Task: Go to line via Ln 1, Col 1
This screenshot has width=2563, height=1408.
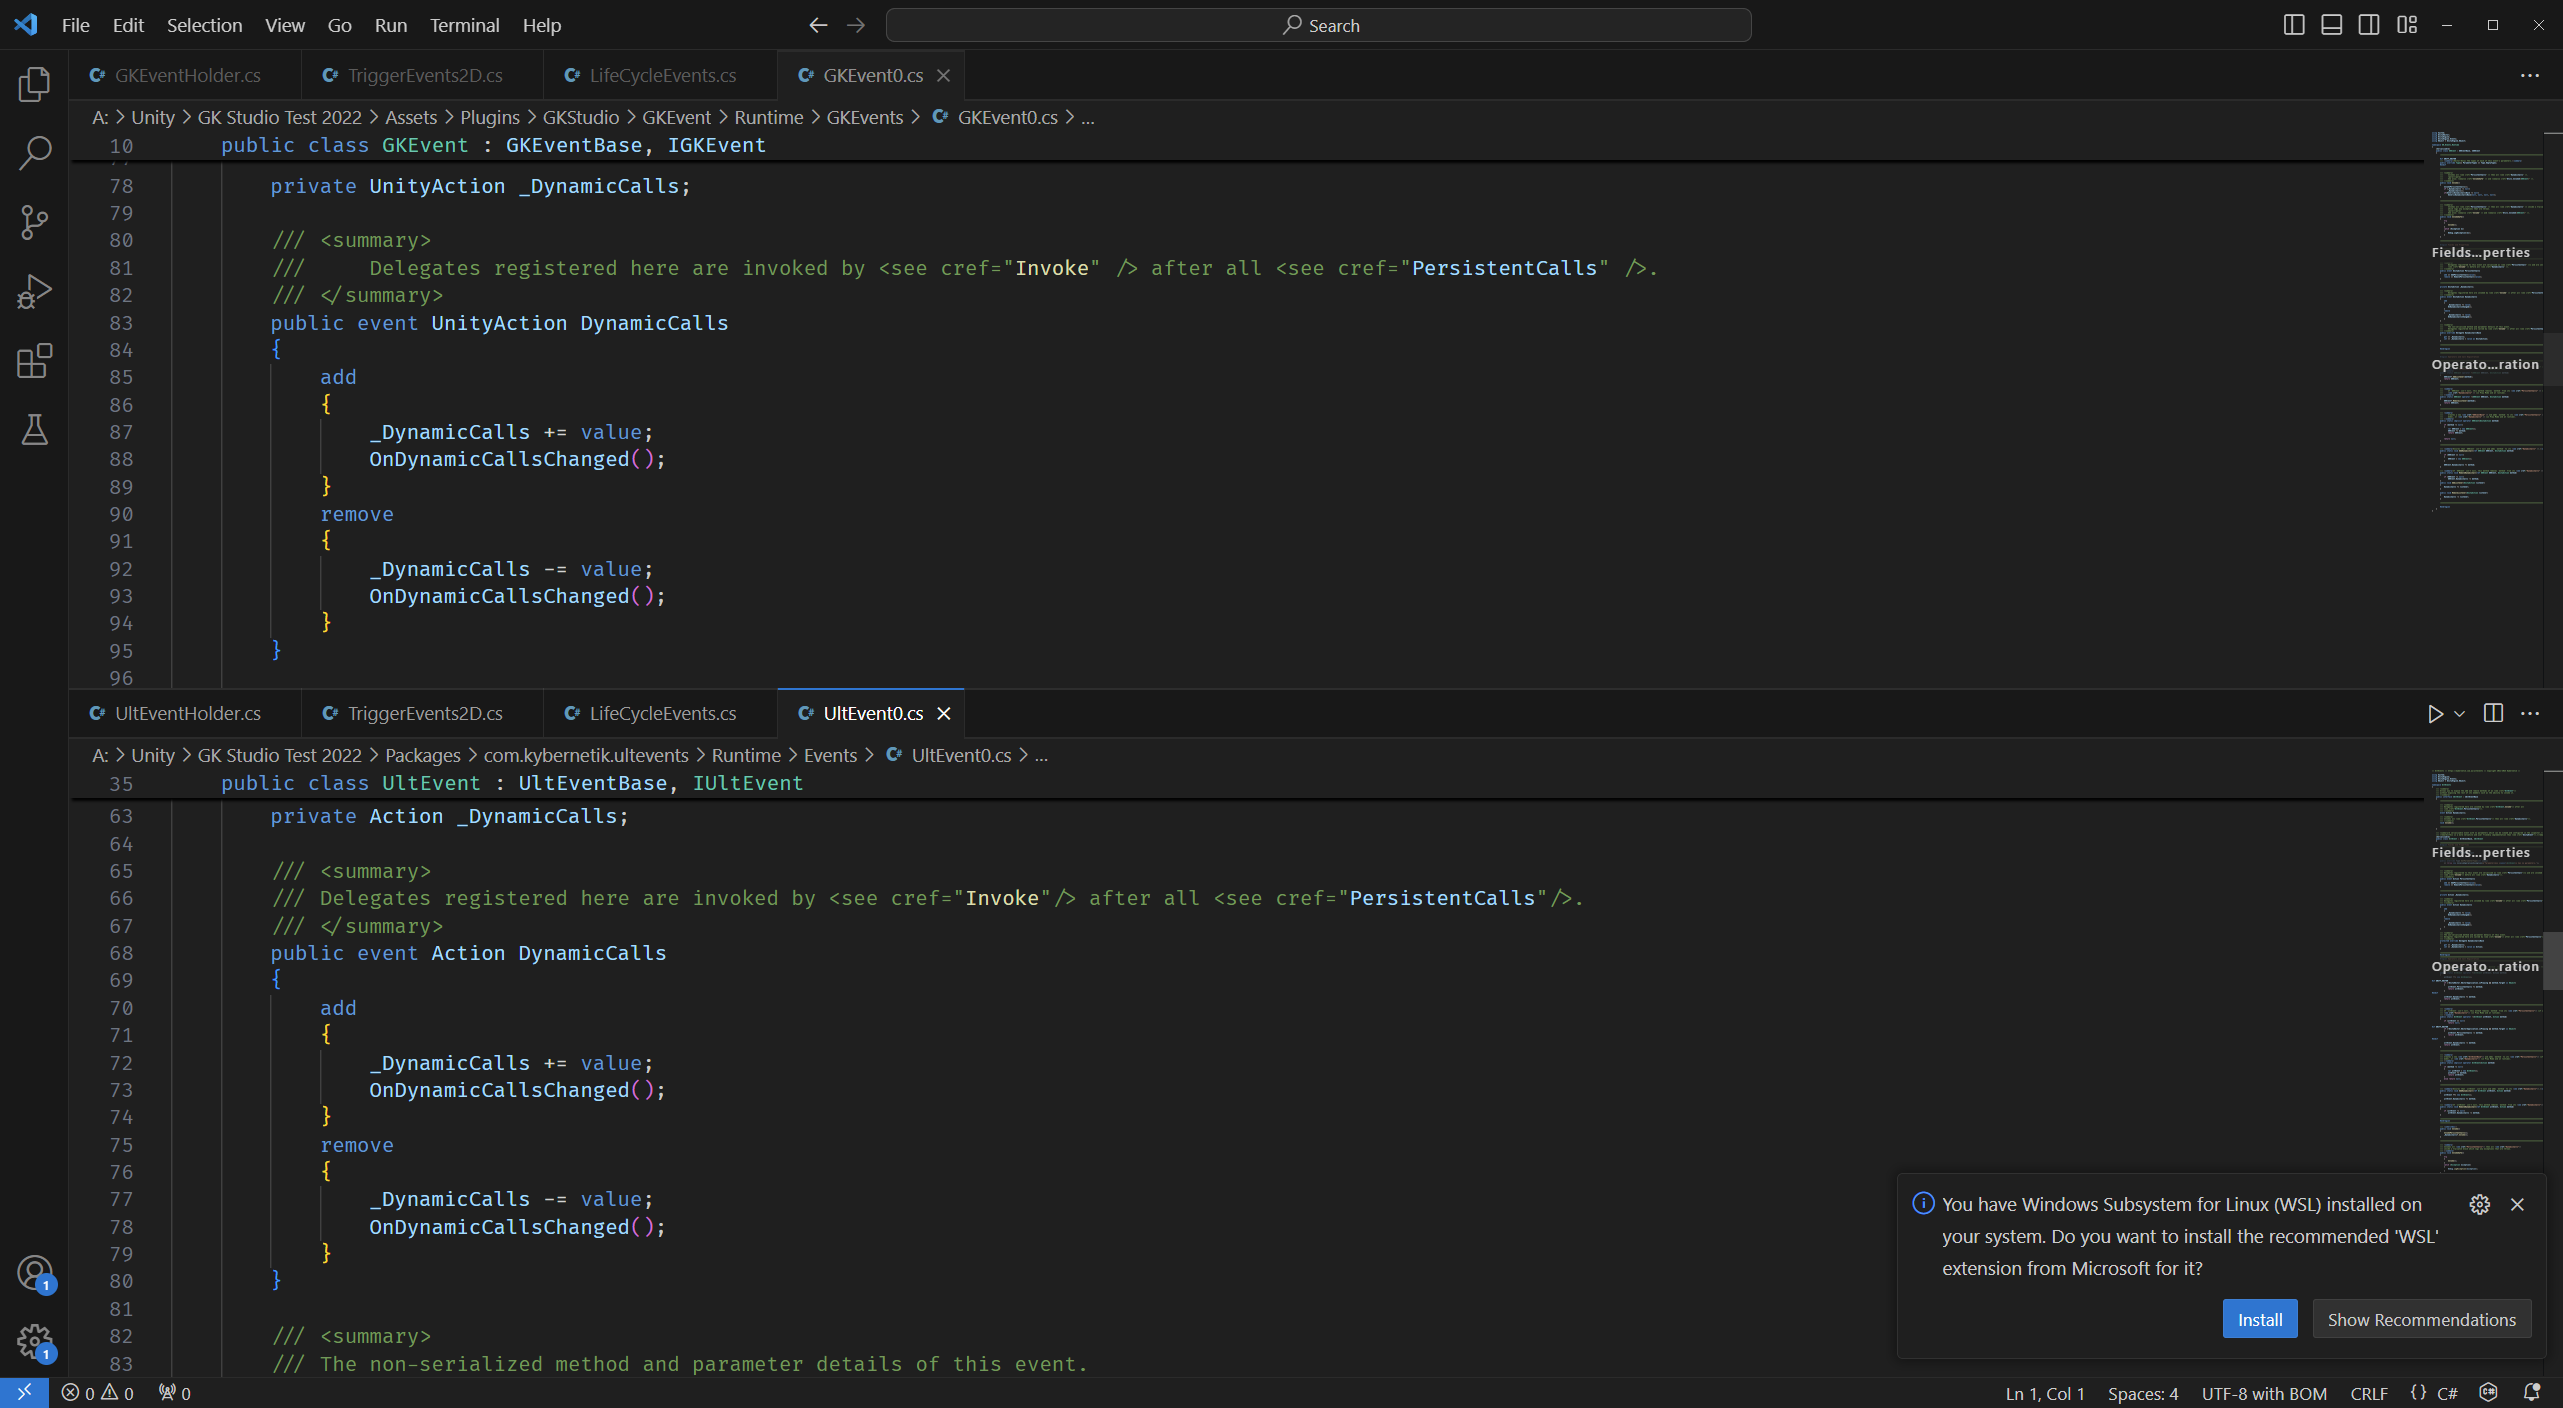Action: [2045, 1393]
